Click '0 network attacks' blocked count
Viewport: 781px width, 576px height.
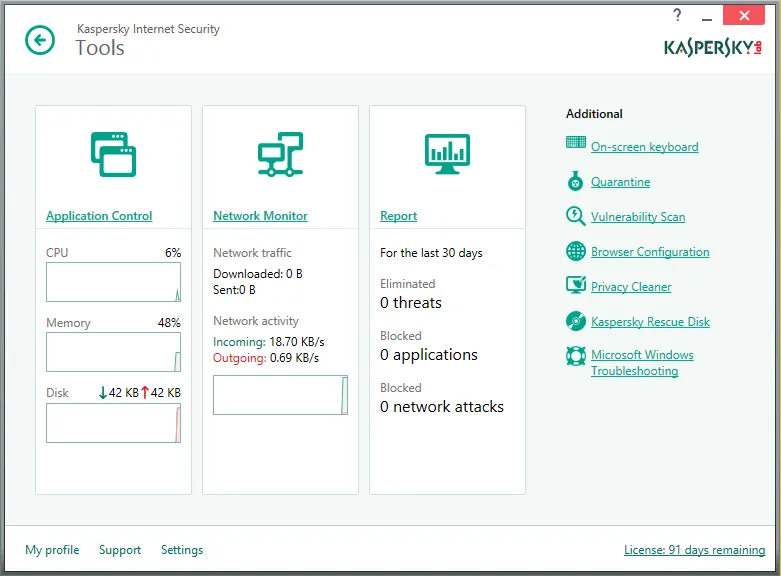(442, 407)
